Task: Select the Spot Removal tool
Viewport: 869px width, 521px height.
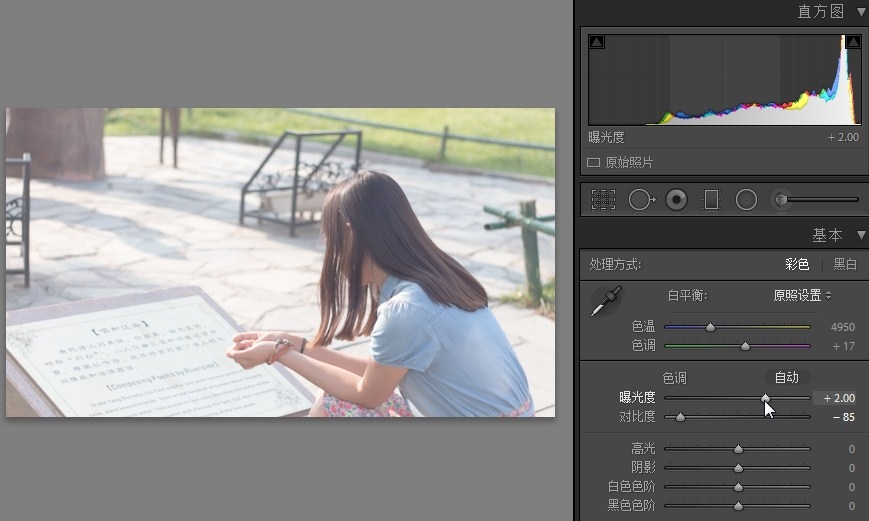Action: [x=640, y=200]
